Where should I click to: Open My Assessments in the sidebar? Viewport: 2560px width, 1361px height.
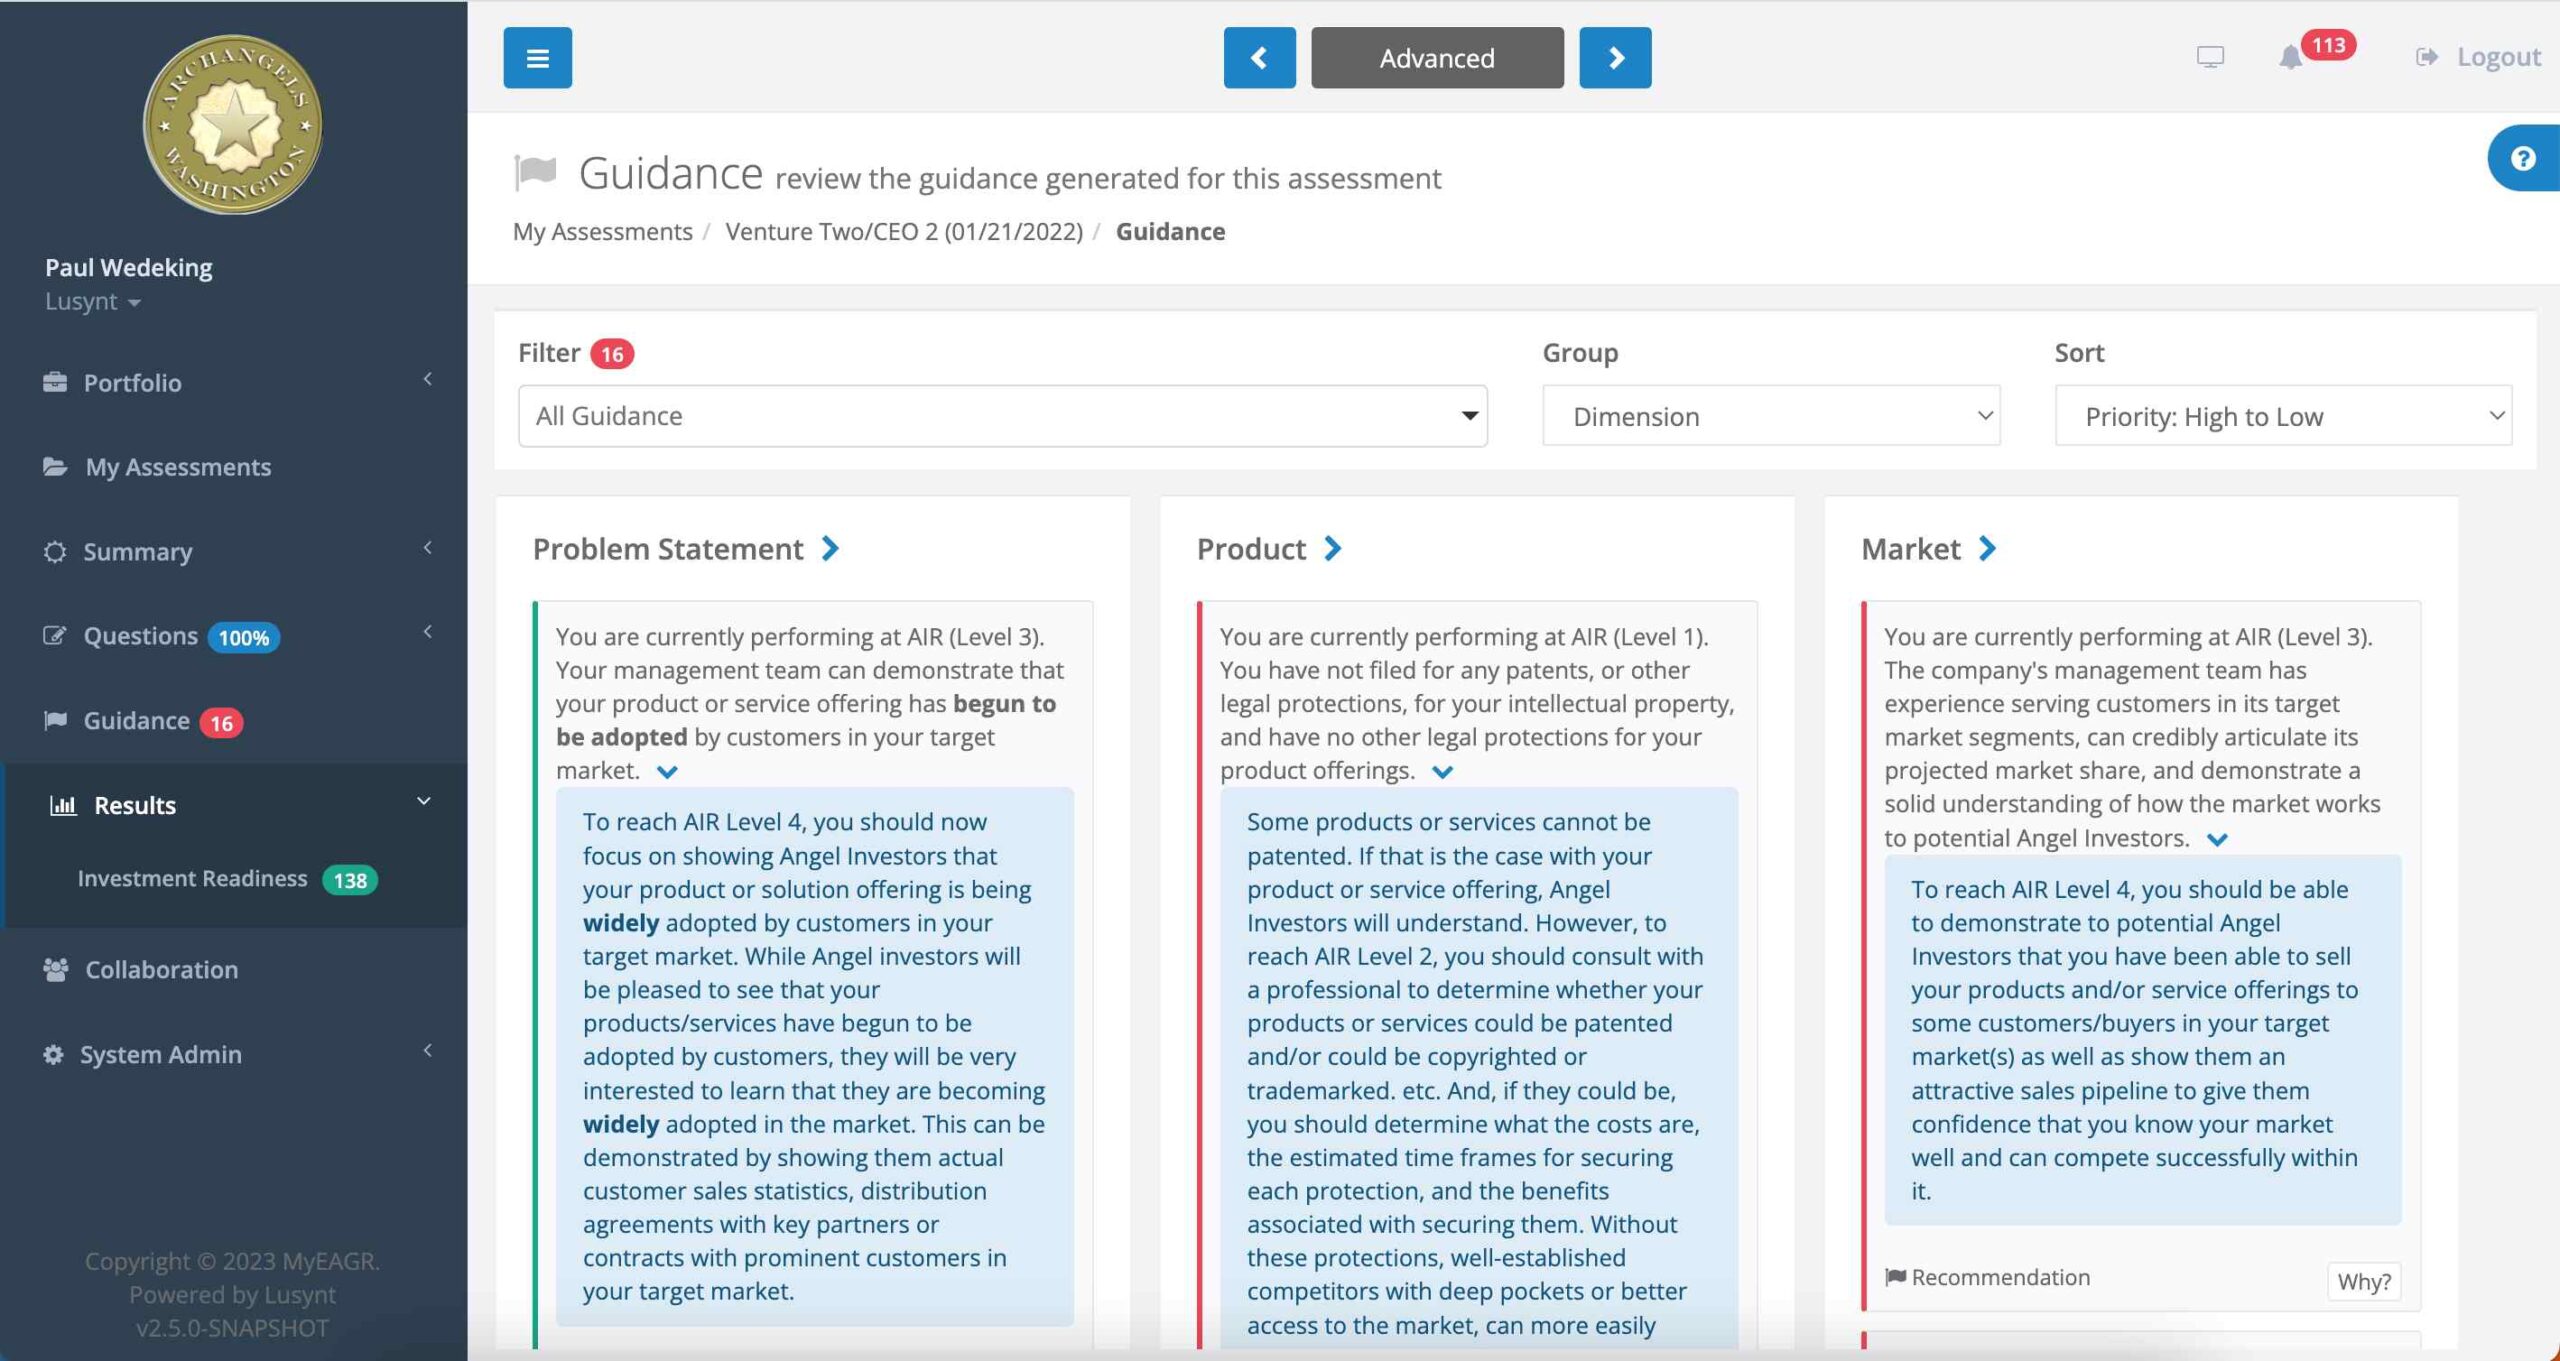pyautogui.click(x=178, y=467)
